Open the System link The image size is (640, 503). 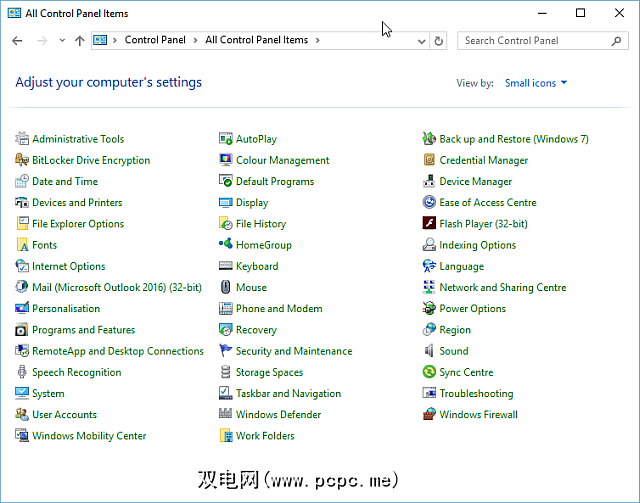click(48, 394)
